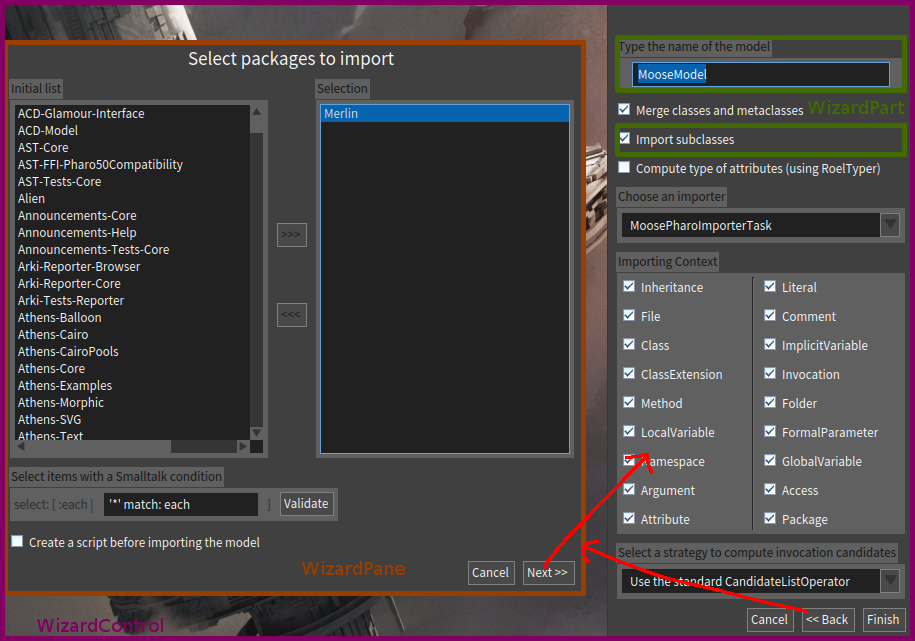Select Arki-Tests-Reporter package

coord(132,300)
